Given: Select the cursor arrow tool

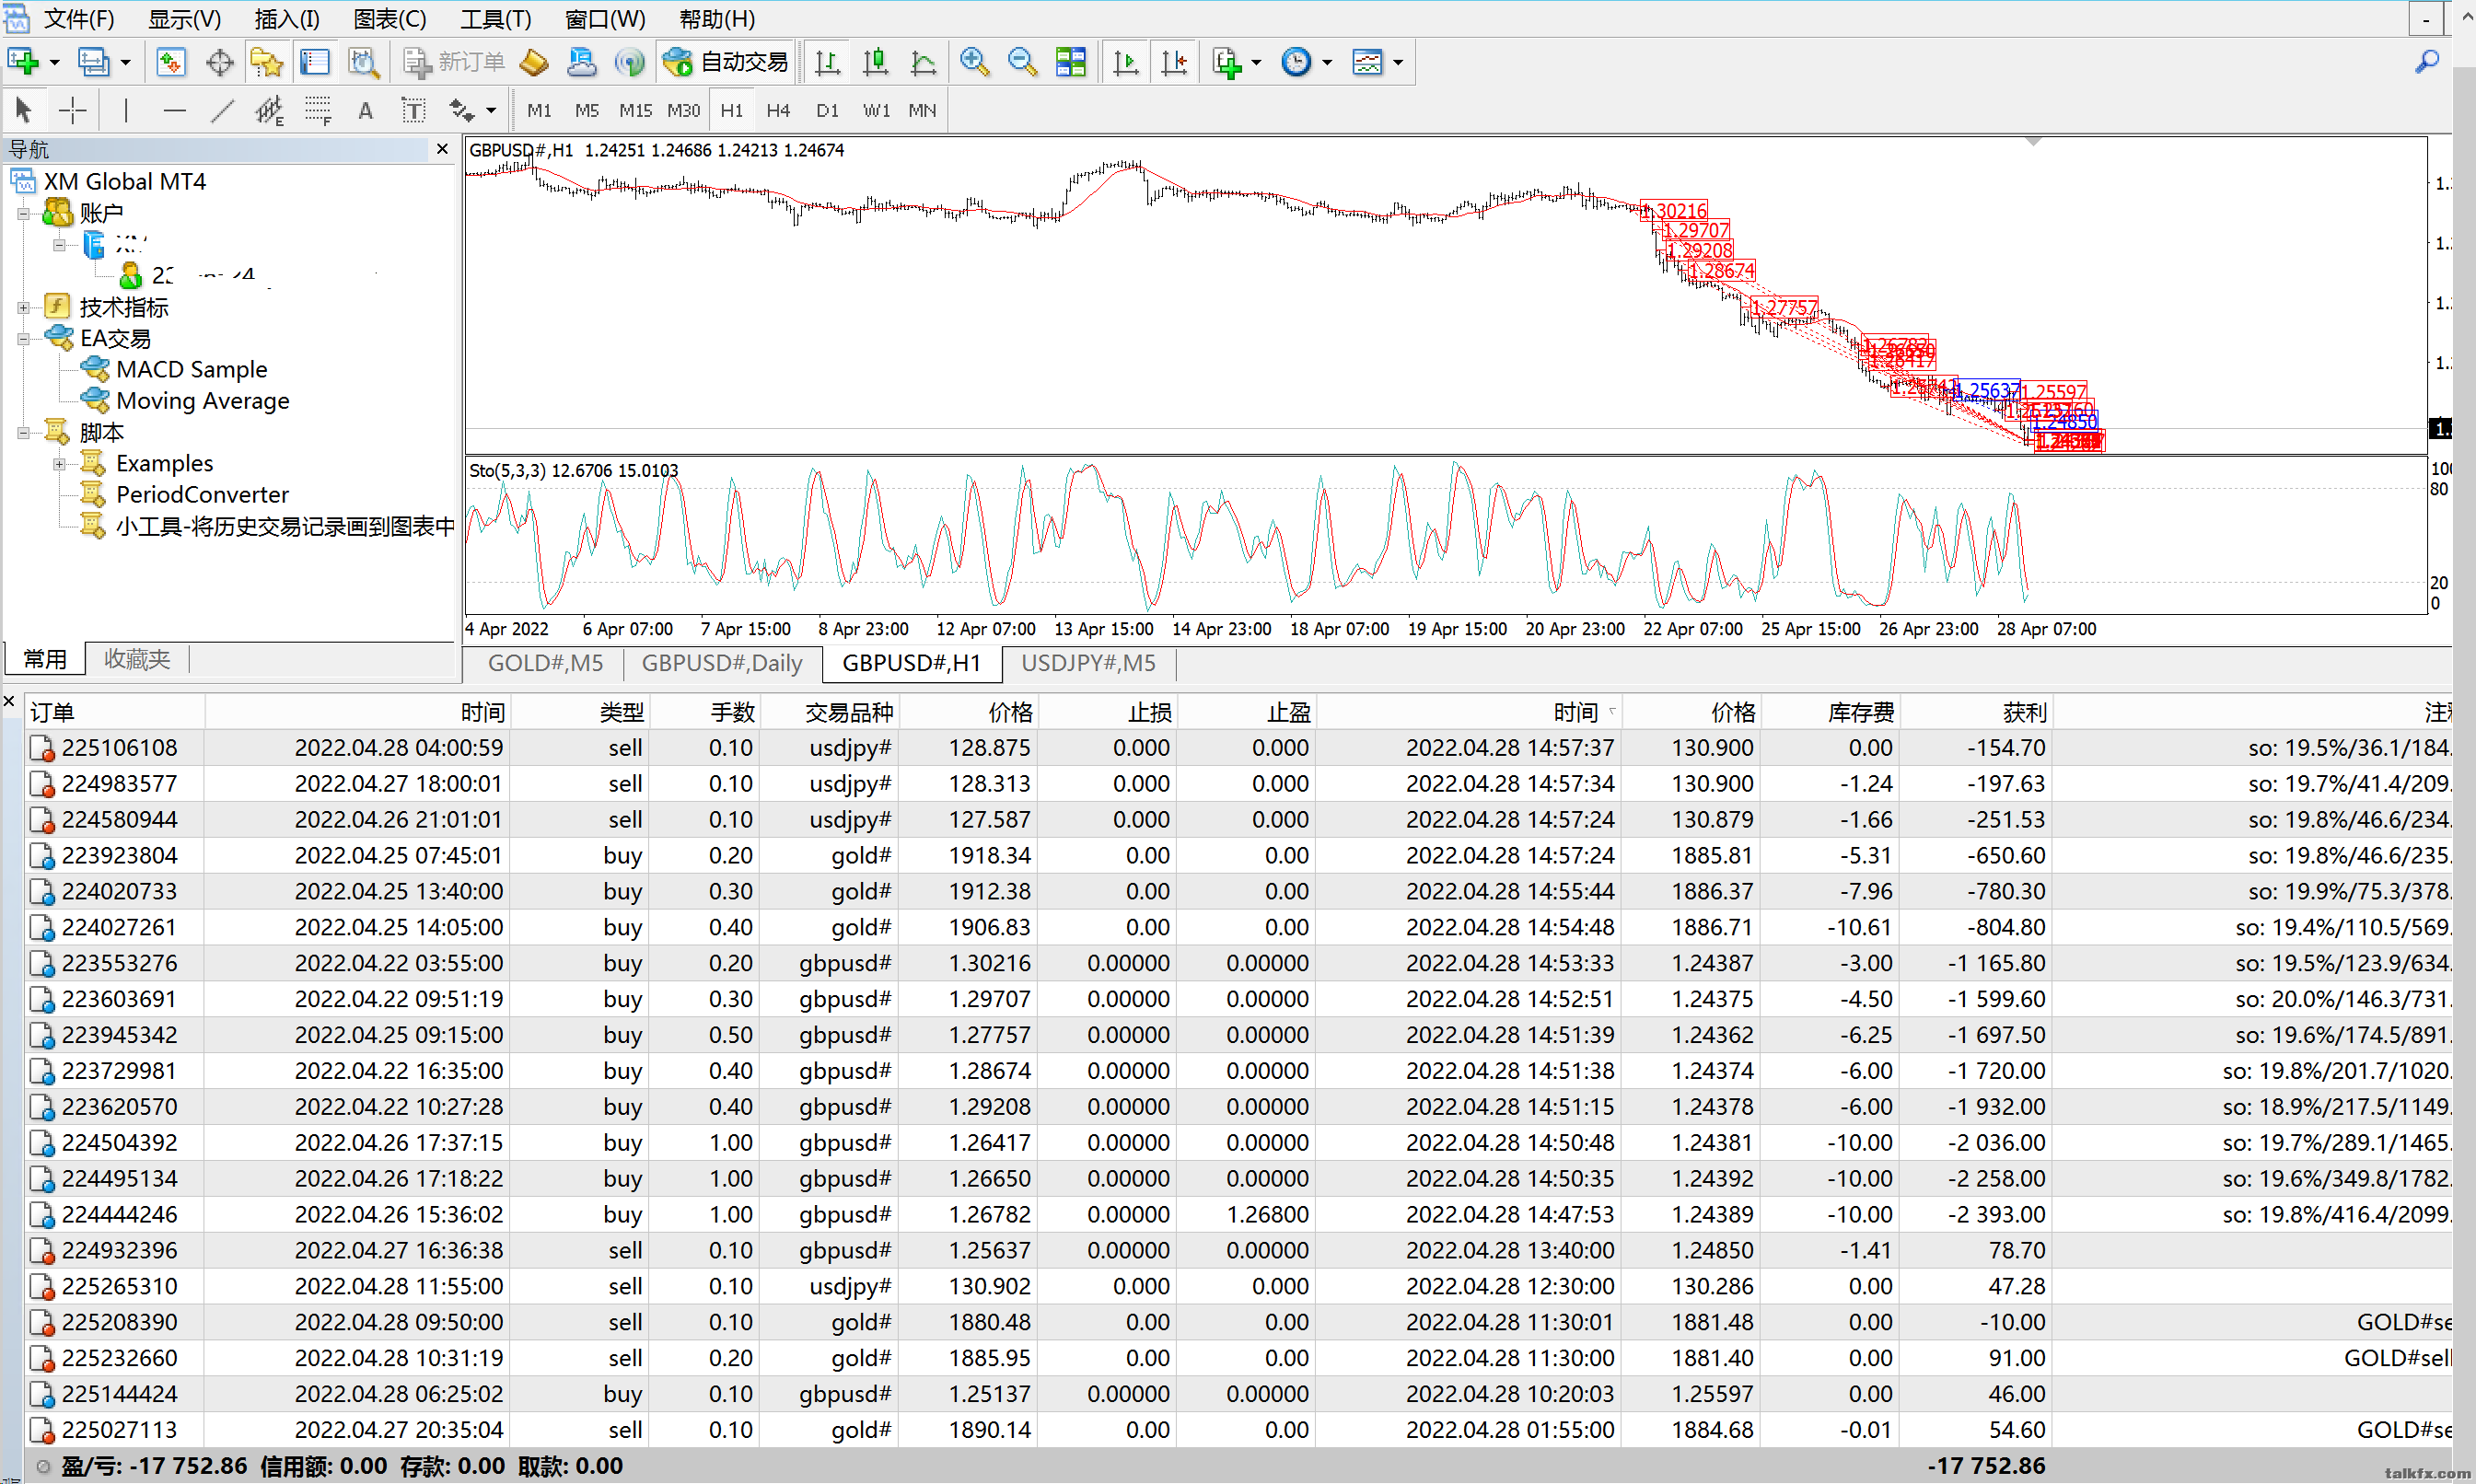Looking at the screenshot, I should point(24,110).
